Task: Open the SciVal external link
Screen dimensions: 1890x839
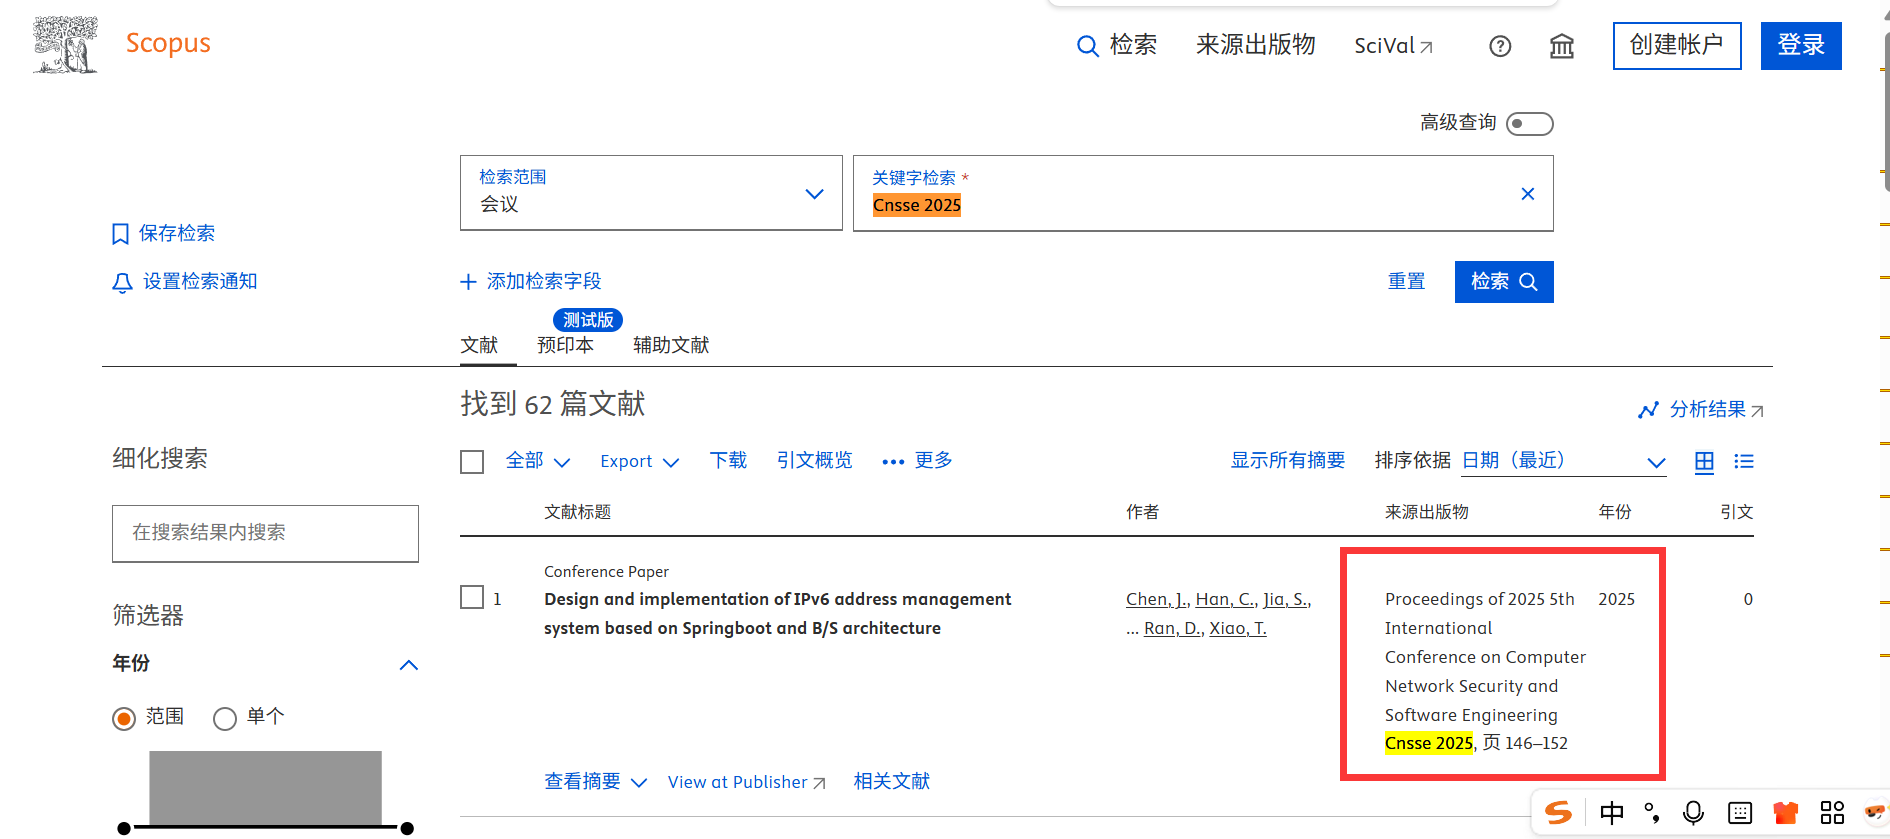Action: (1393, 46)
